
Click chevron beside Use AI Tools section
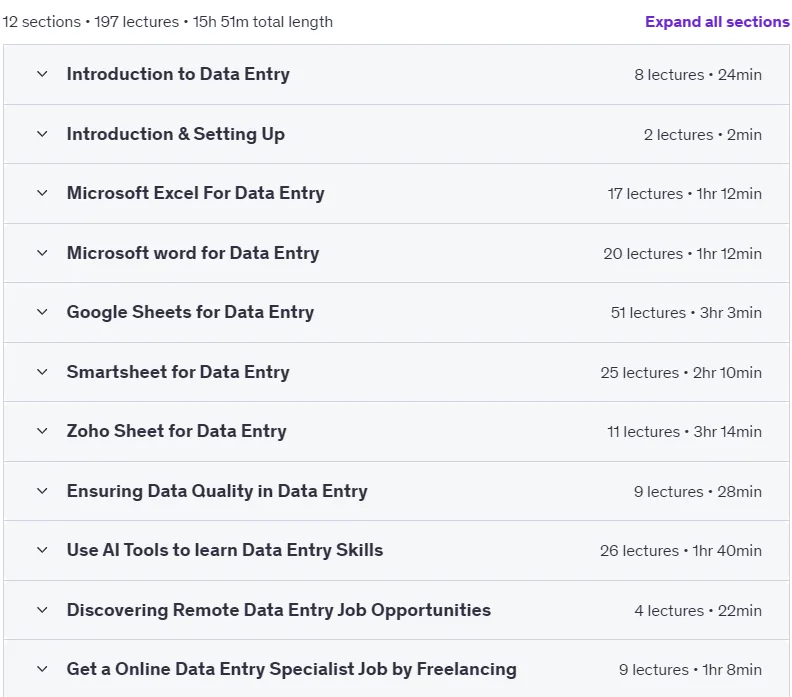coord(42,550)
